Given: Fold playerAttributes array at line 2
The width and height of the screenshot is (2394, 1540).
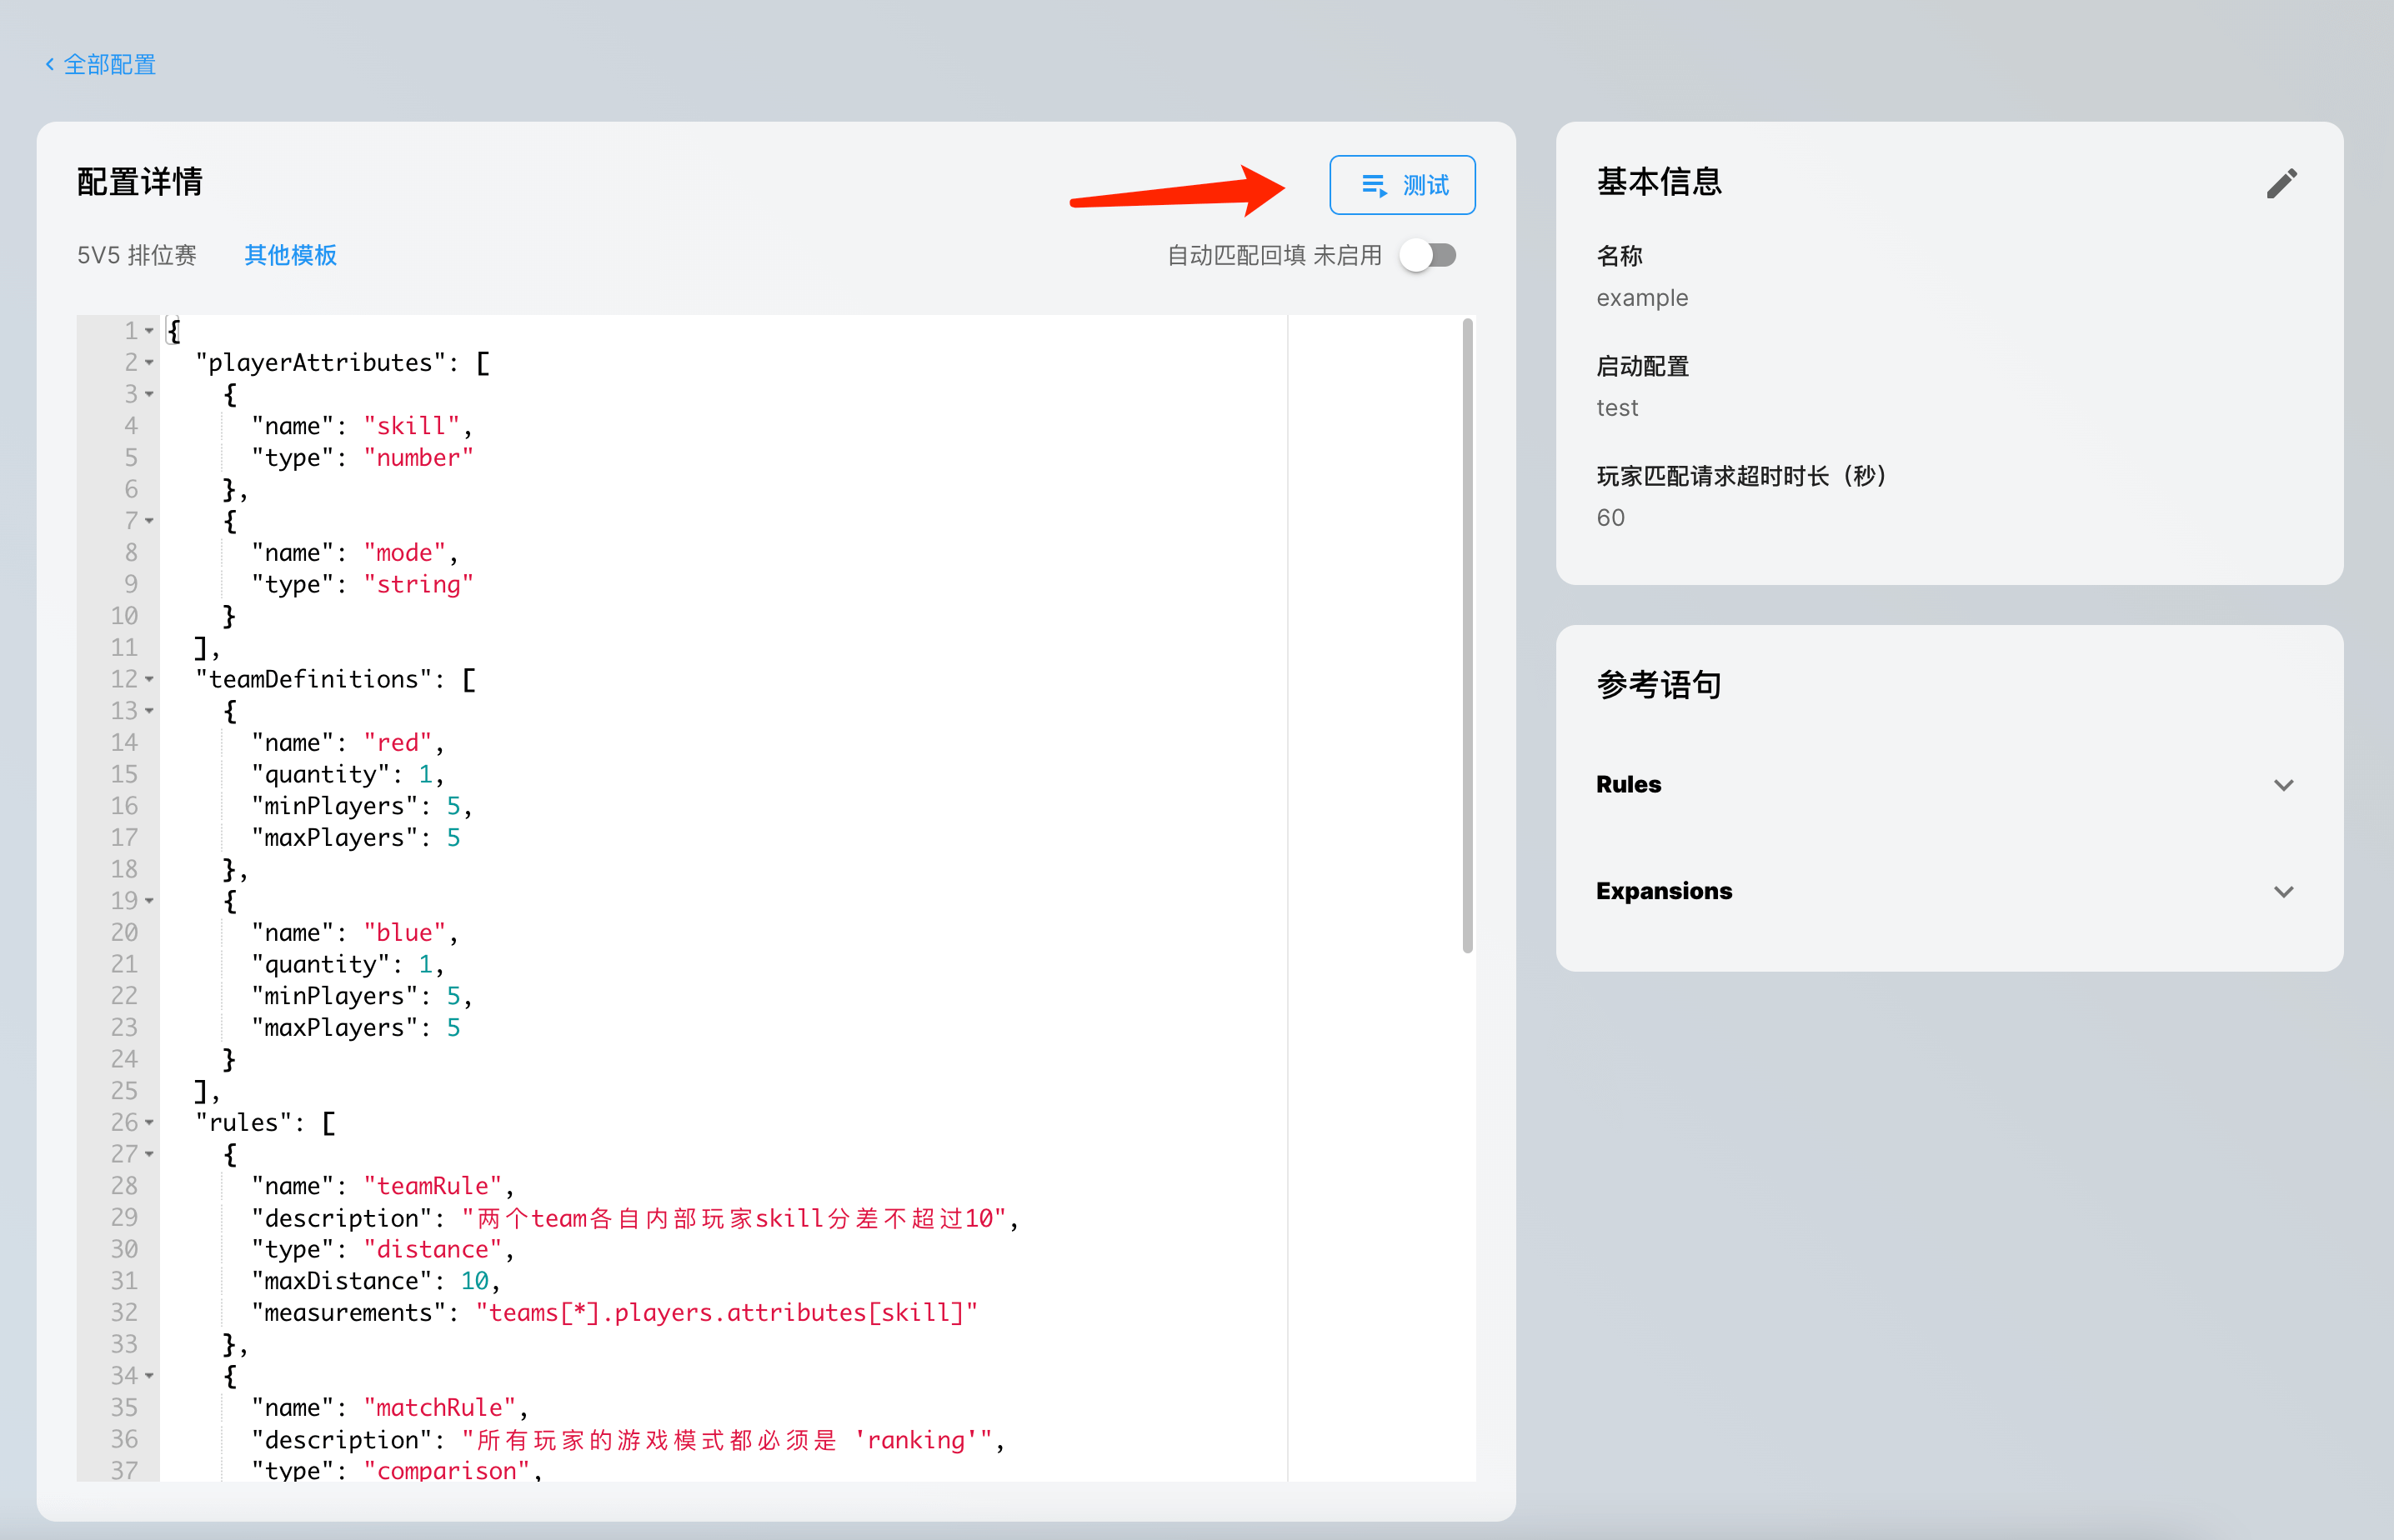Looking at the screenshot, I should tap(150, 363).
